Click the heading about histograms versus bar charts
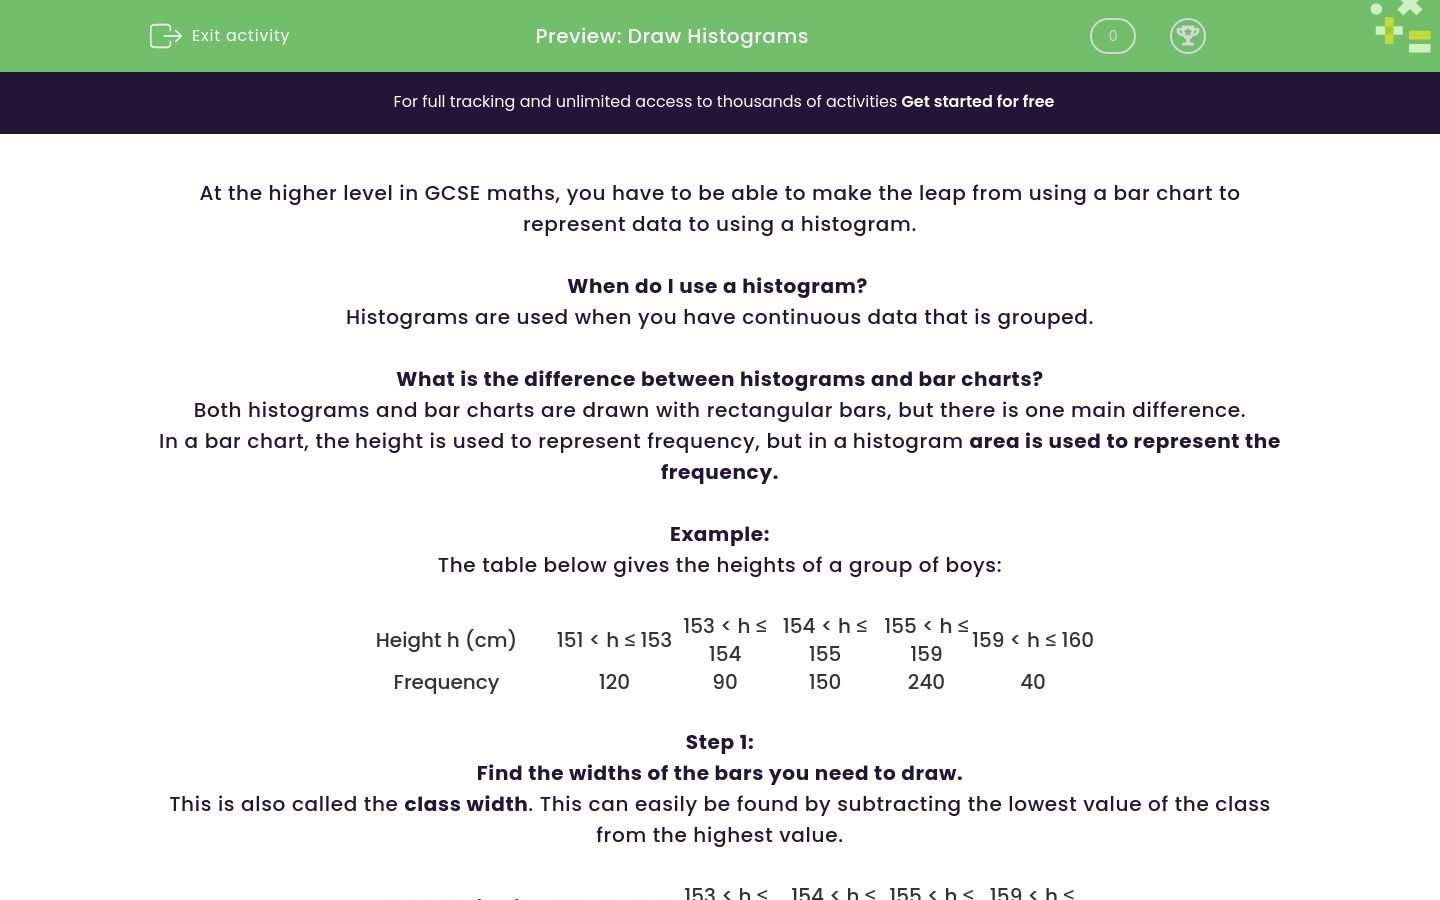Viewport: 1440px width, 900px height. [719, 379]
